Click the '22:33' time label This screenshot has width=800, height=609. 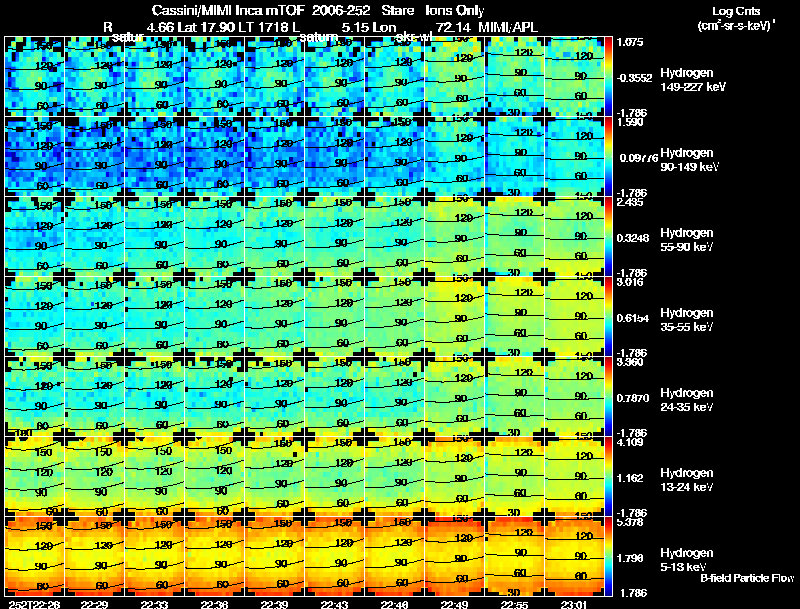click(x=154, y=604)
